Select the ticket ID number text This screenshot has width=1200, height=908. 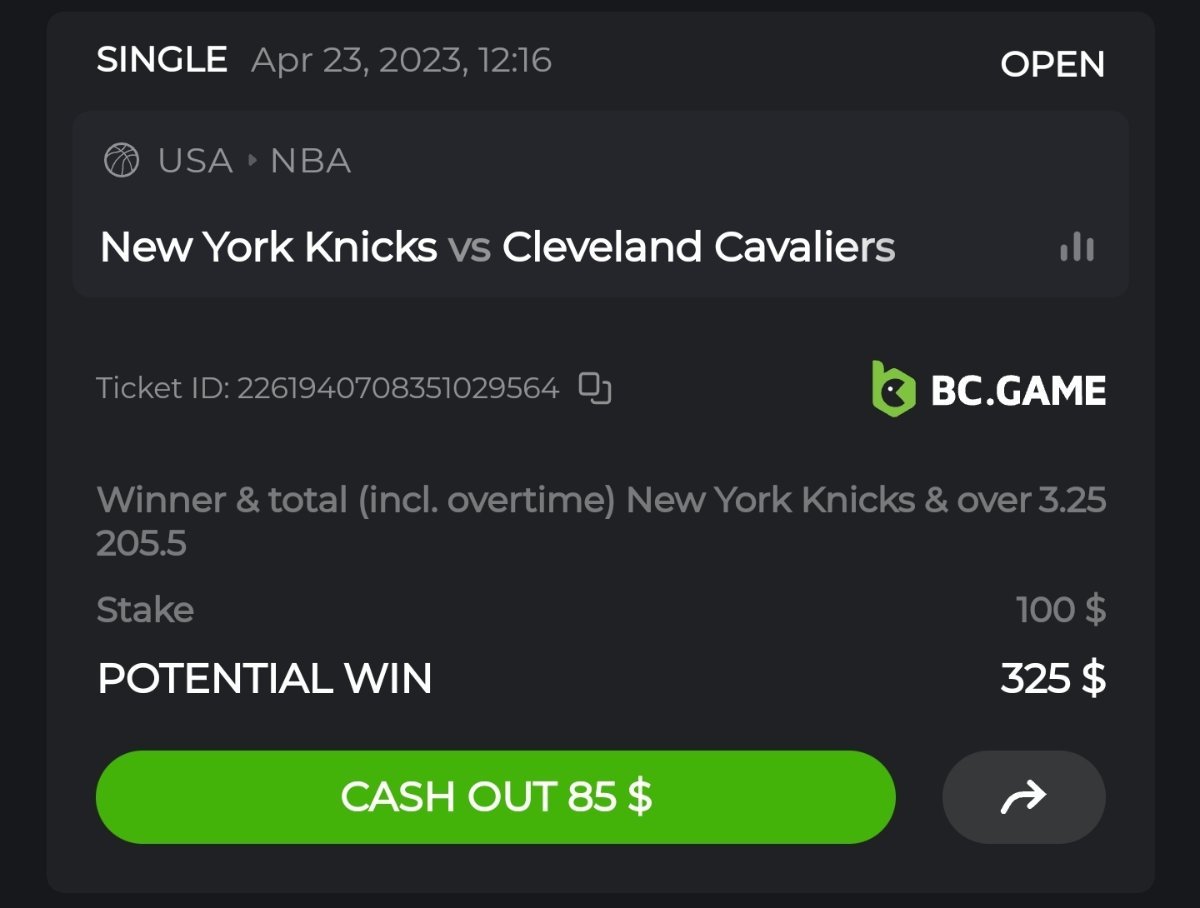tap(397, 388)
